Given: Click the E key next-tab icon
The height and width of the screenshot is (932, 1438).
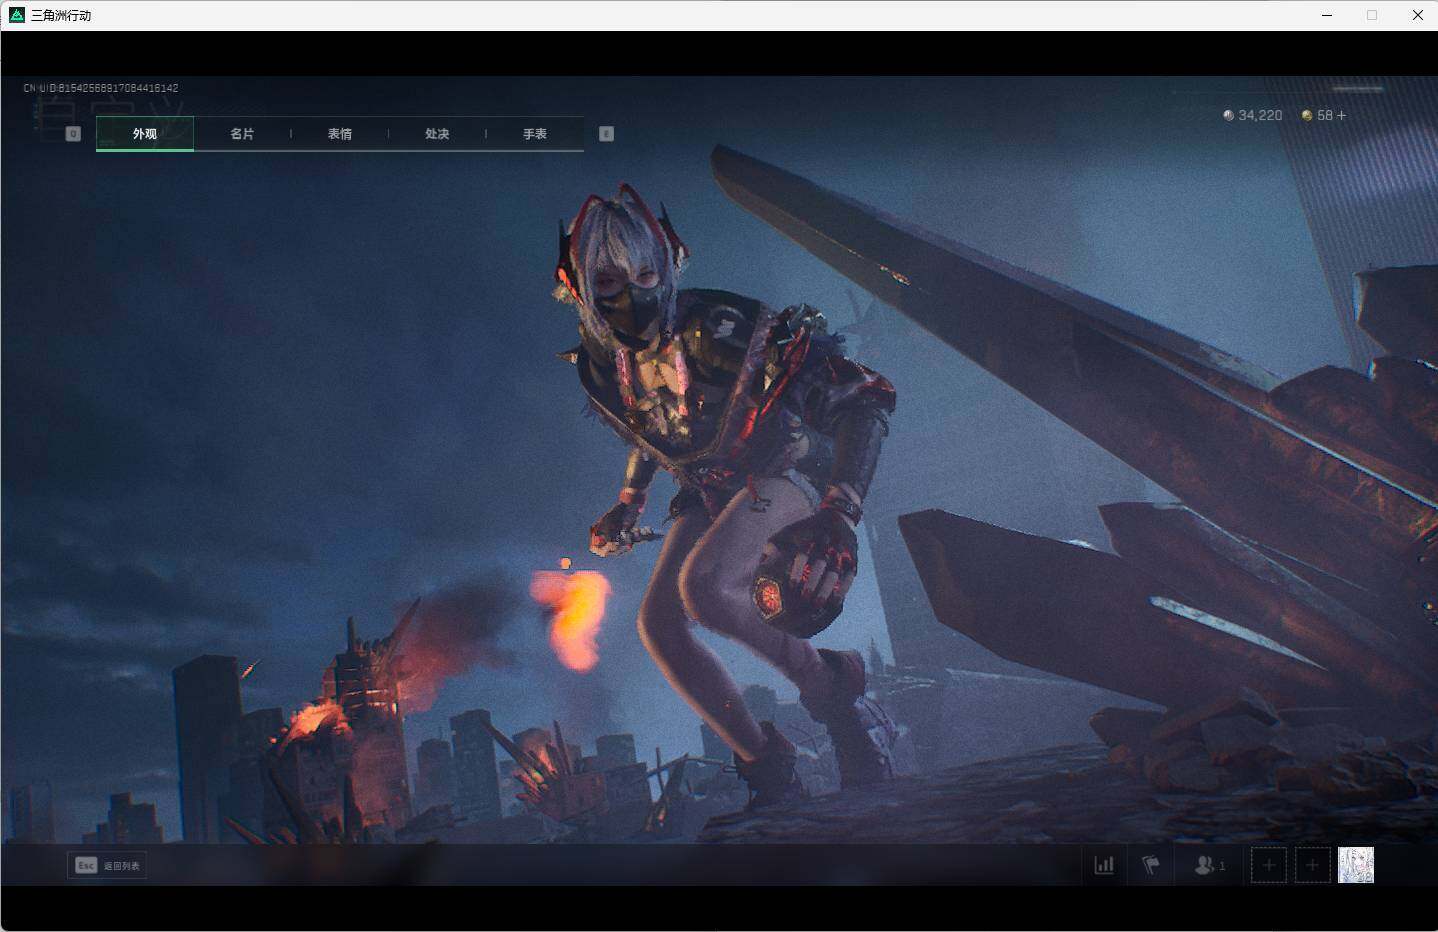Looking at the screenshot, I should [606, 134].
